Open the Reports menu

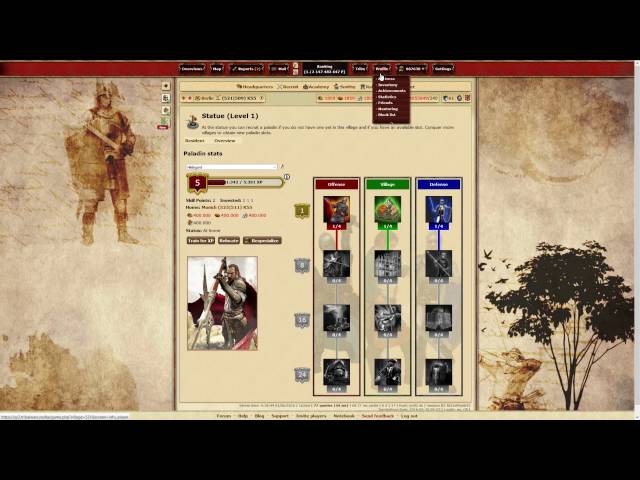[x=246, y=69]
